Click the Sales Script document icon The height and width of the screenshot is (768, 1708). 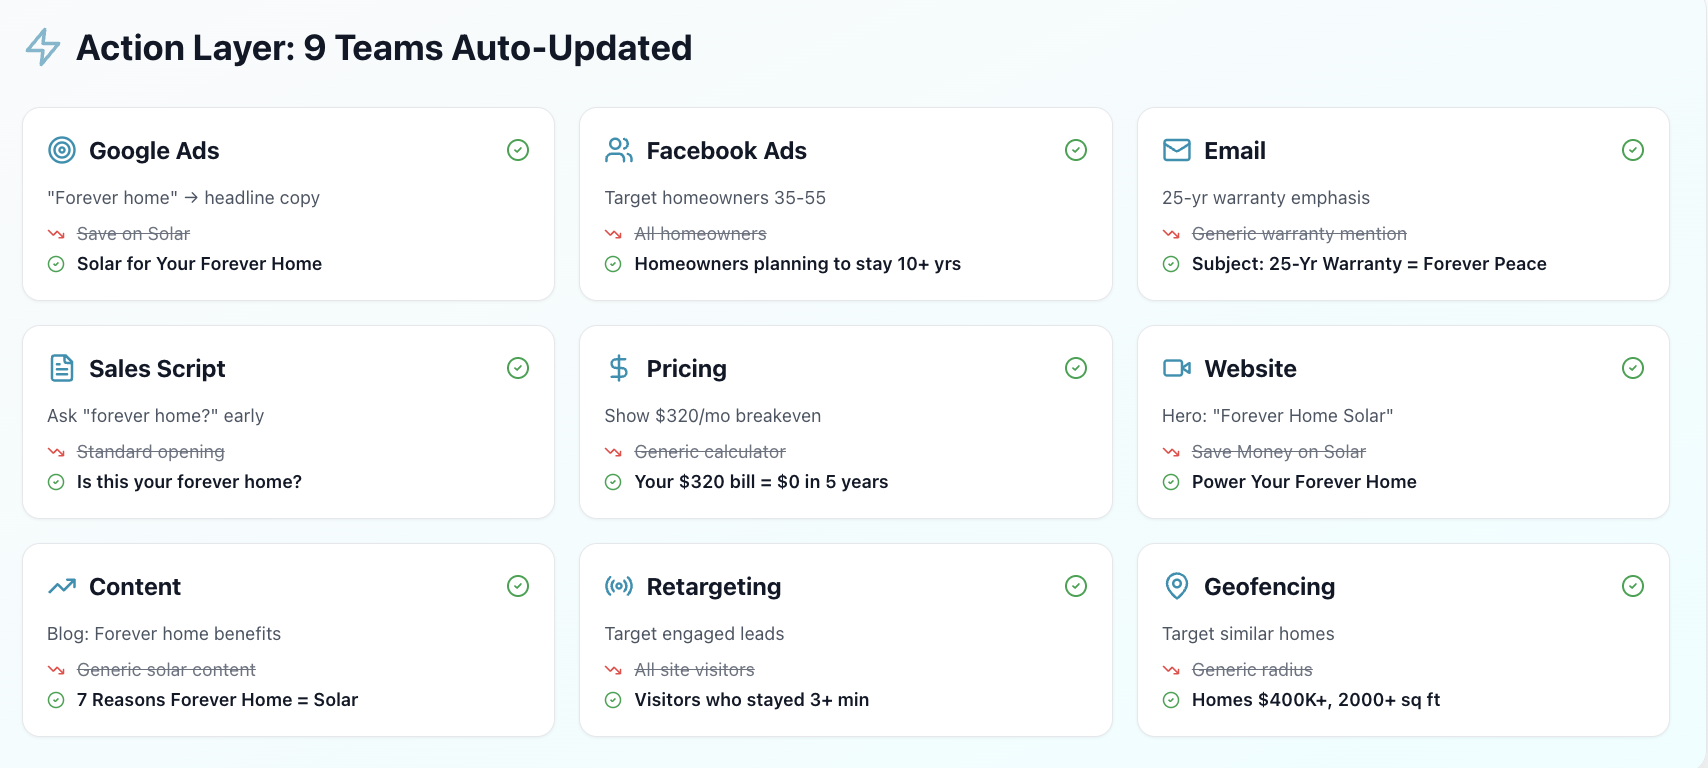pyautogui.click(x=62, y=368)
